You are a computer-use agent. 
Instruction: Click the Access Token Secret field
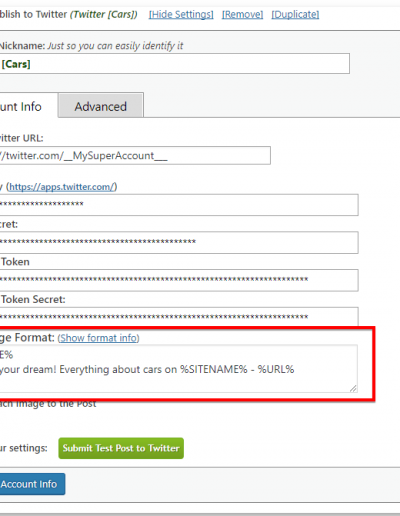(x=179, y=316)
